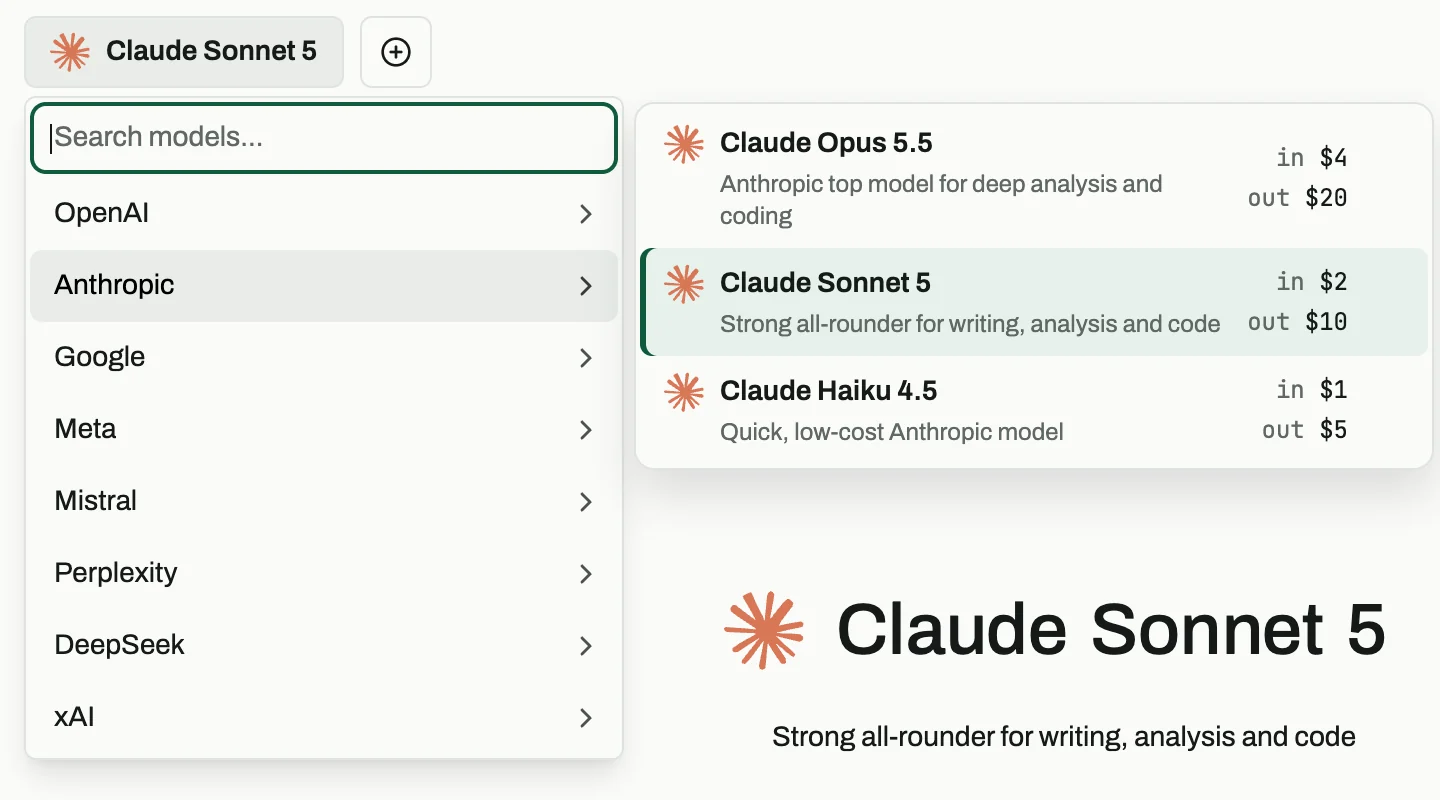The width and height of the screenshot is (1440, 800).
Task: Open the Meta provider submenu
Action: click(x=324, y=429)
